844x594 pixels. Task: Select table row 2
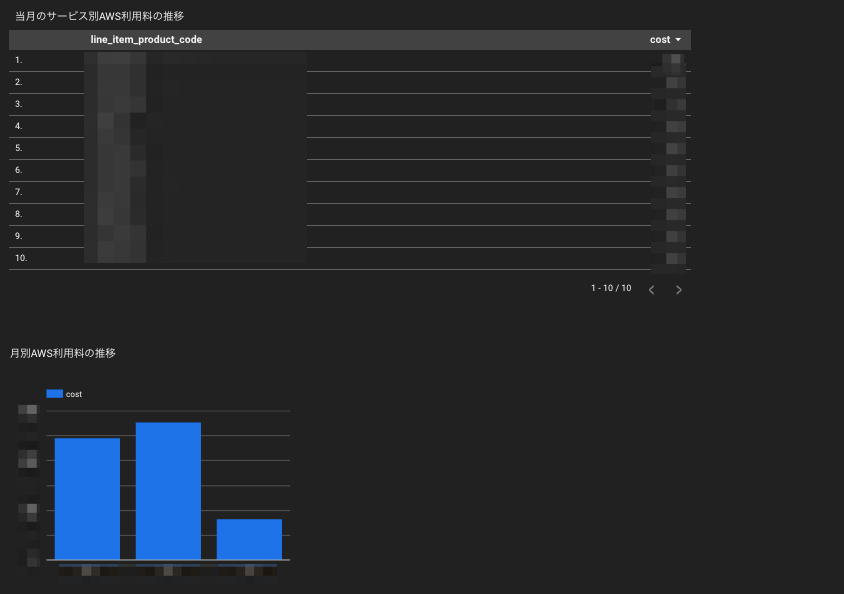tap(350, 82)
